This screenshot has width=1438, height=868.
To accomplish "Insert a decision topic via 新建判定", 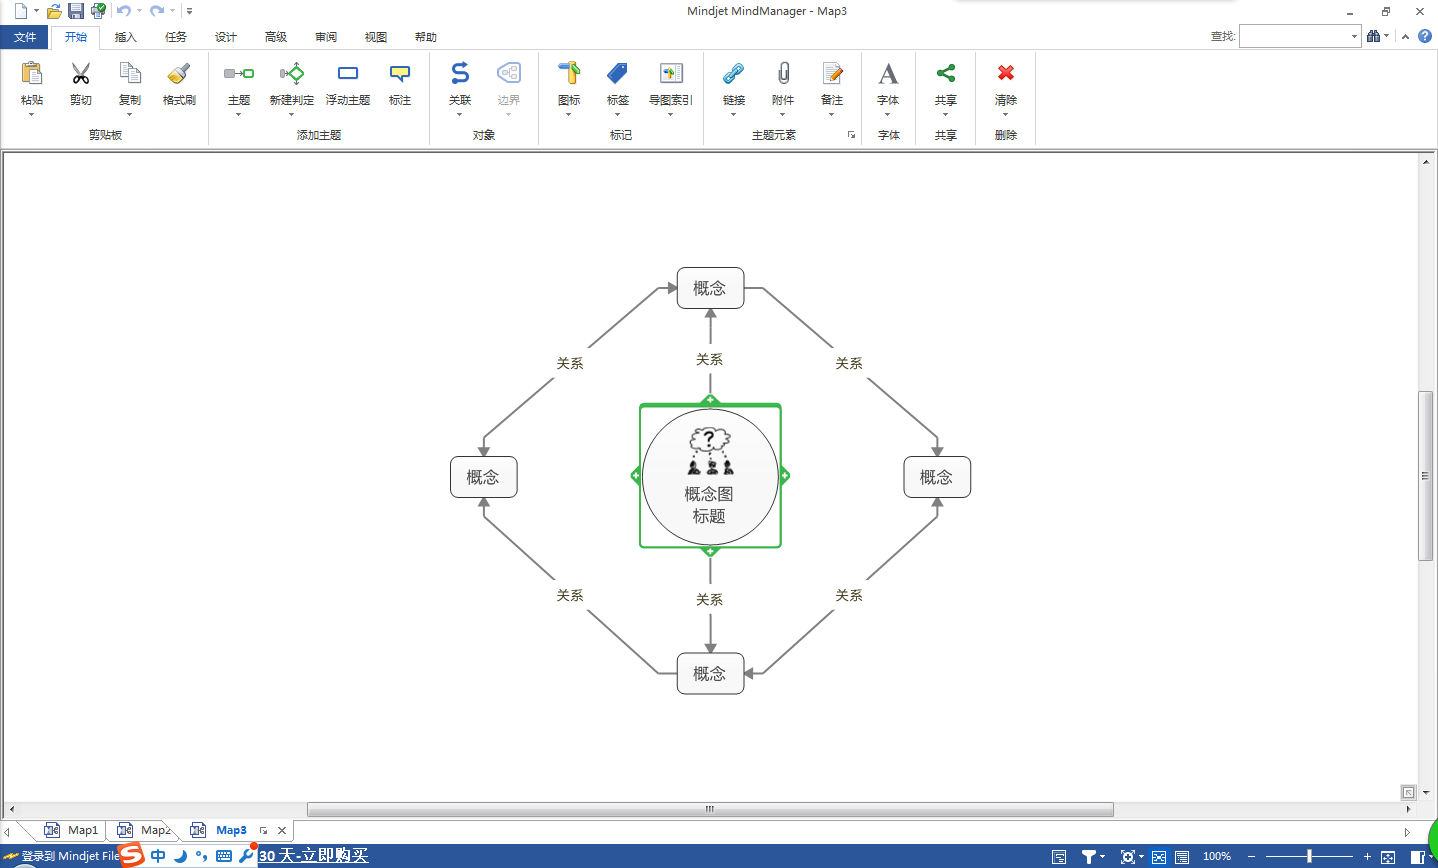I will click(292, 73).
